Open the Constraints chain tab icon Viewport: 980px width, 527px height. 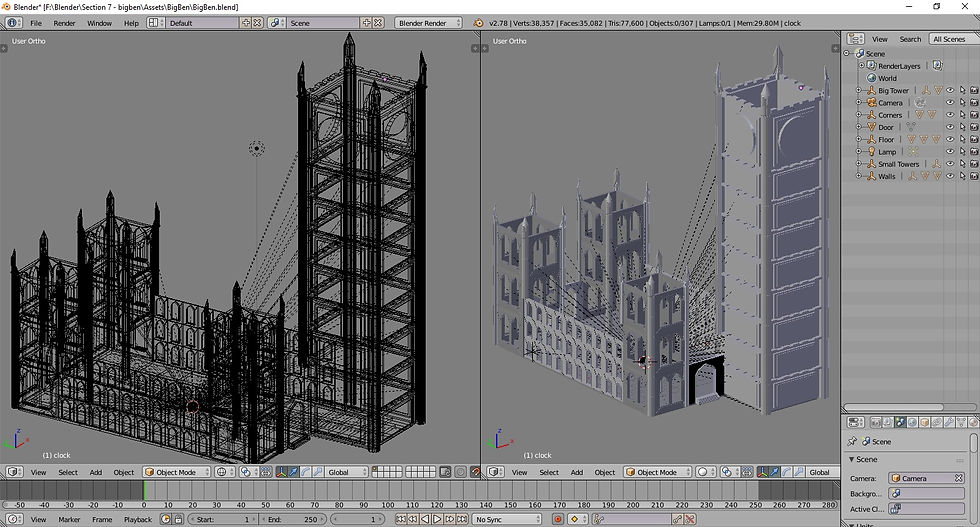tap(937, 423)
